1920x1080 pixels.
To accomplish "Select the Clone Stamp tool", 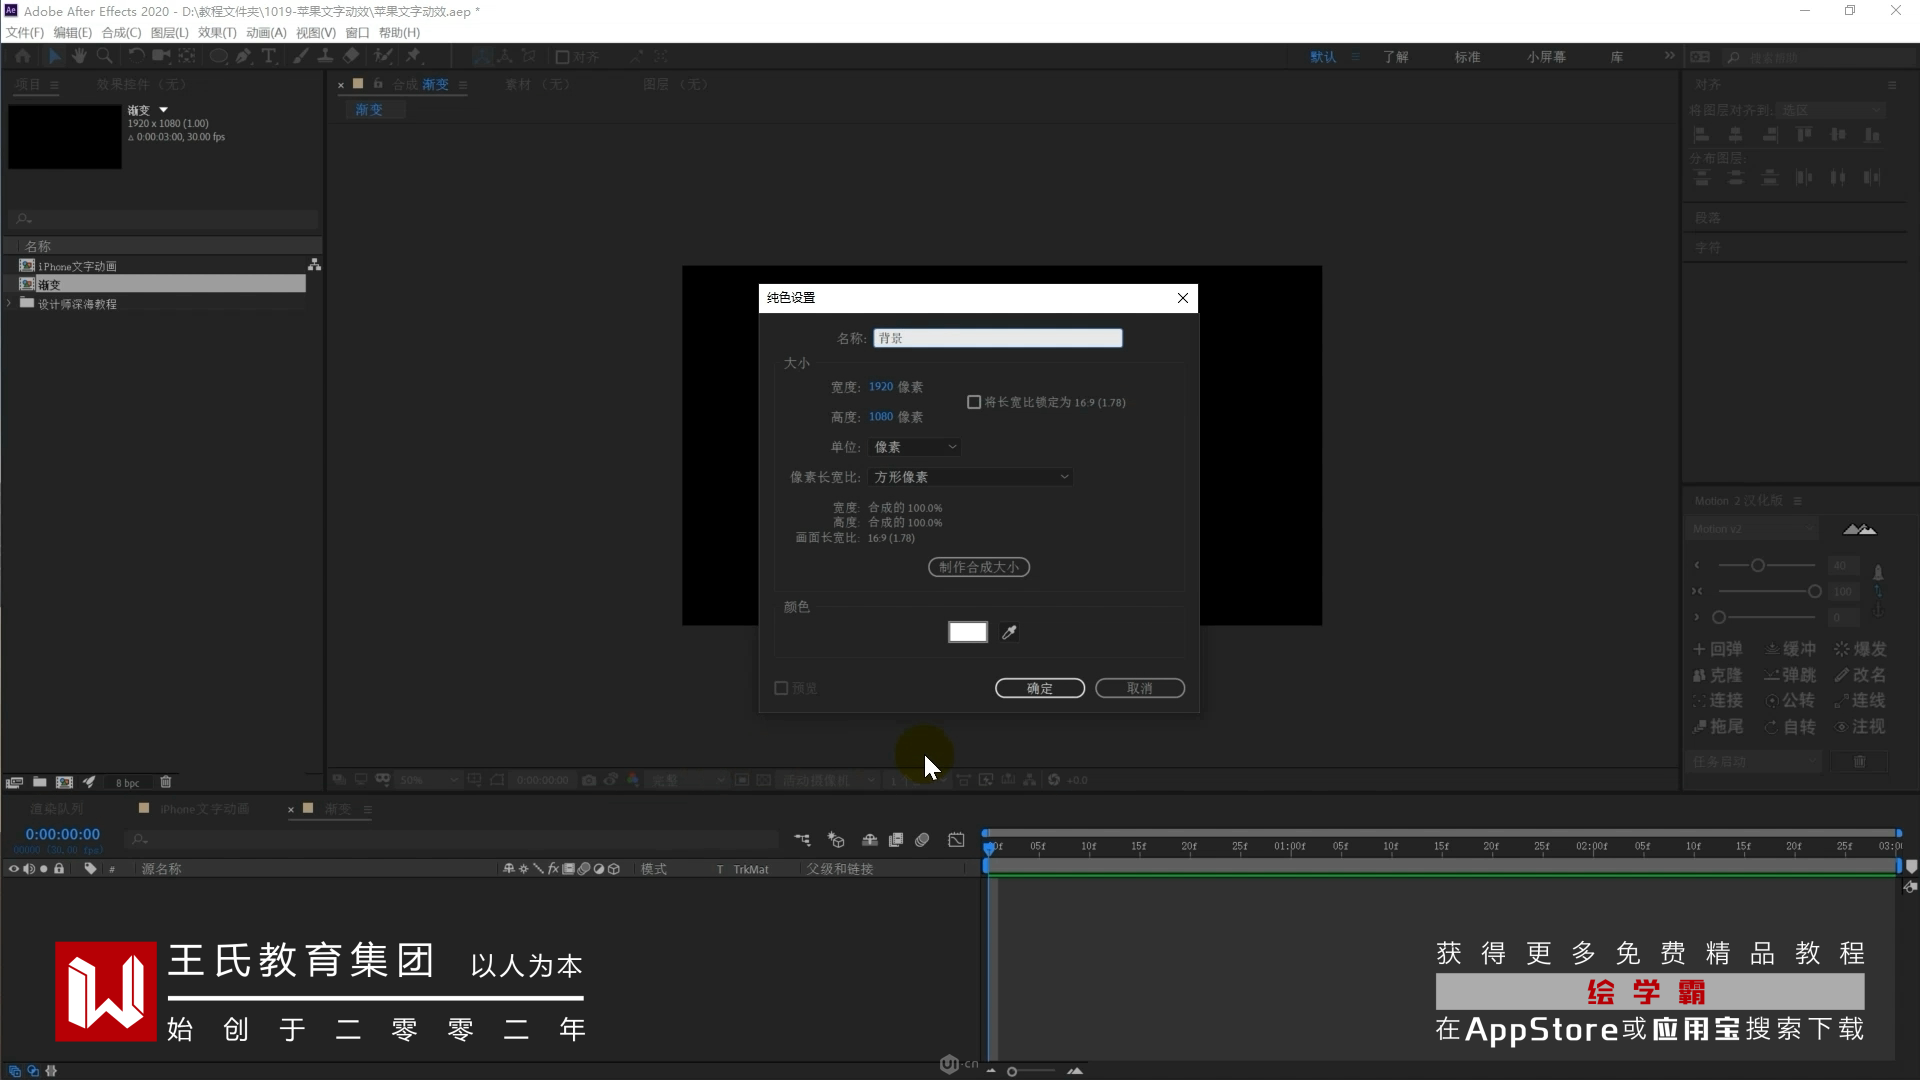I will 325,57.
